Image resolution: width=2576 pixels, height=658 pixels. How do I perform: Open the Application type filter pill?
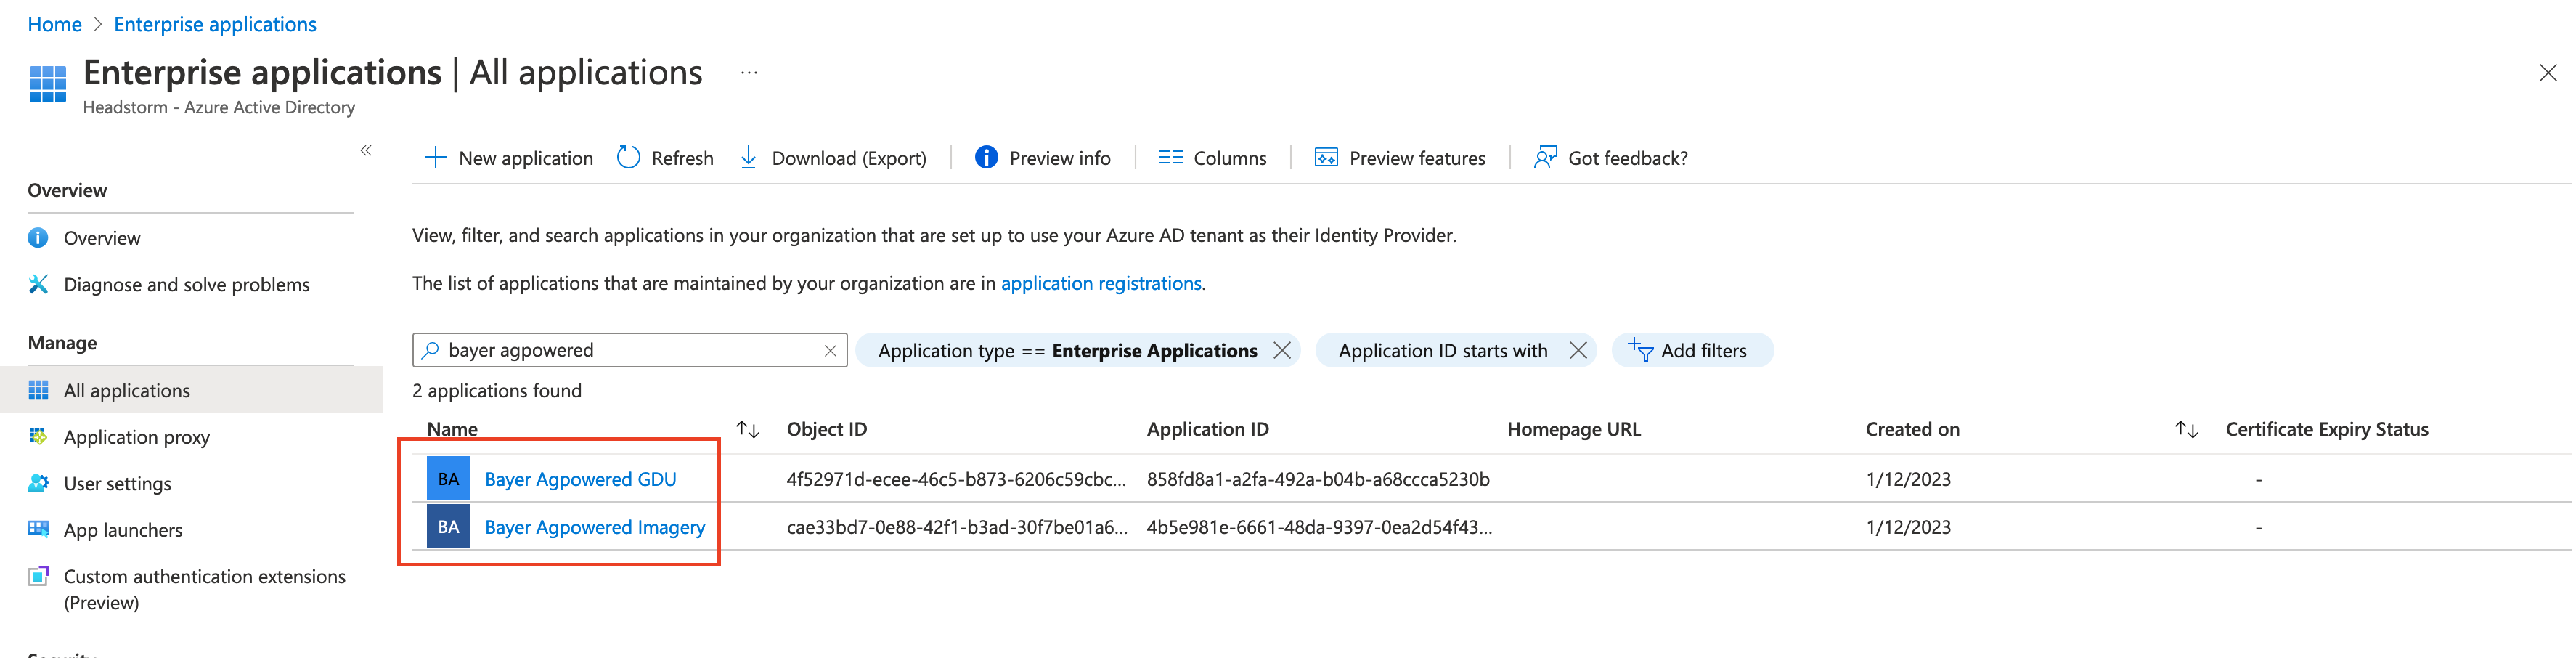coord(1067,351)
